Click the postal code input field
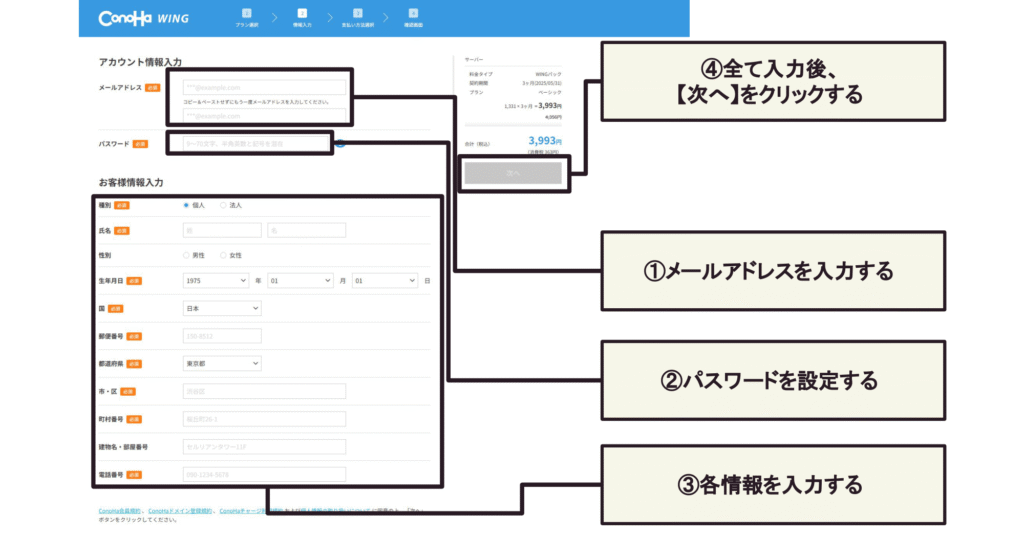Image resolution: width=1024 pixels, height=534 pixels. [x=222, y=336]
